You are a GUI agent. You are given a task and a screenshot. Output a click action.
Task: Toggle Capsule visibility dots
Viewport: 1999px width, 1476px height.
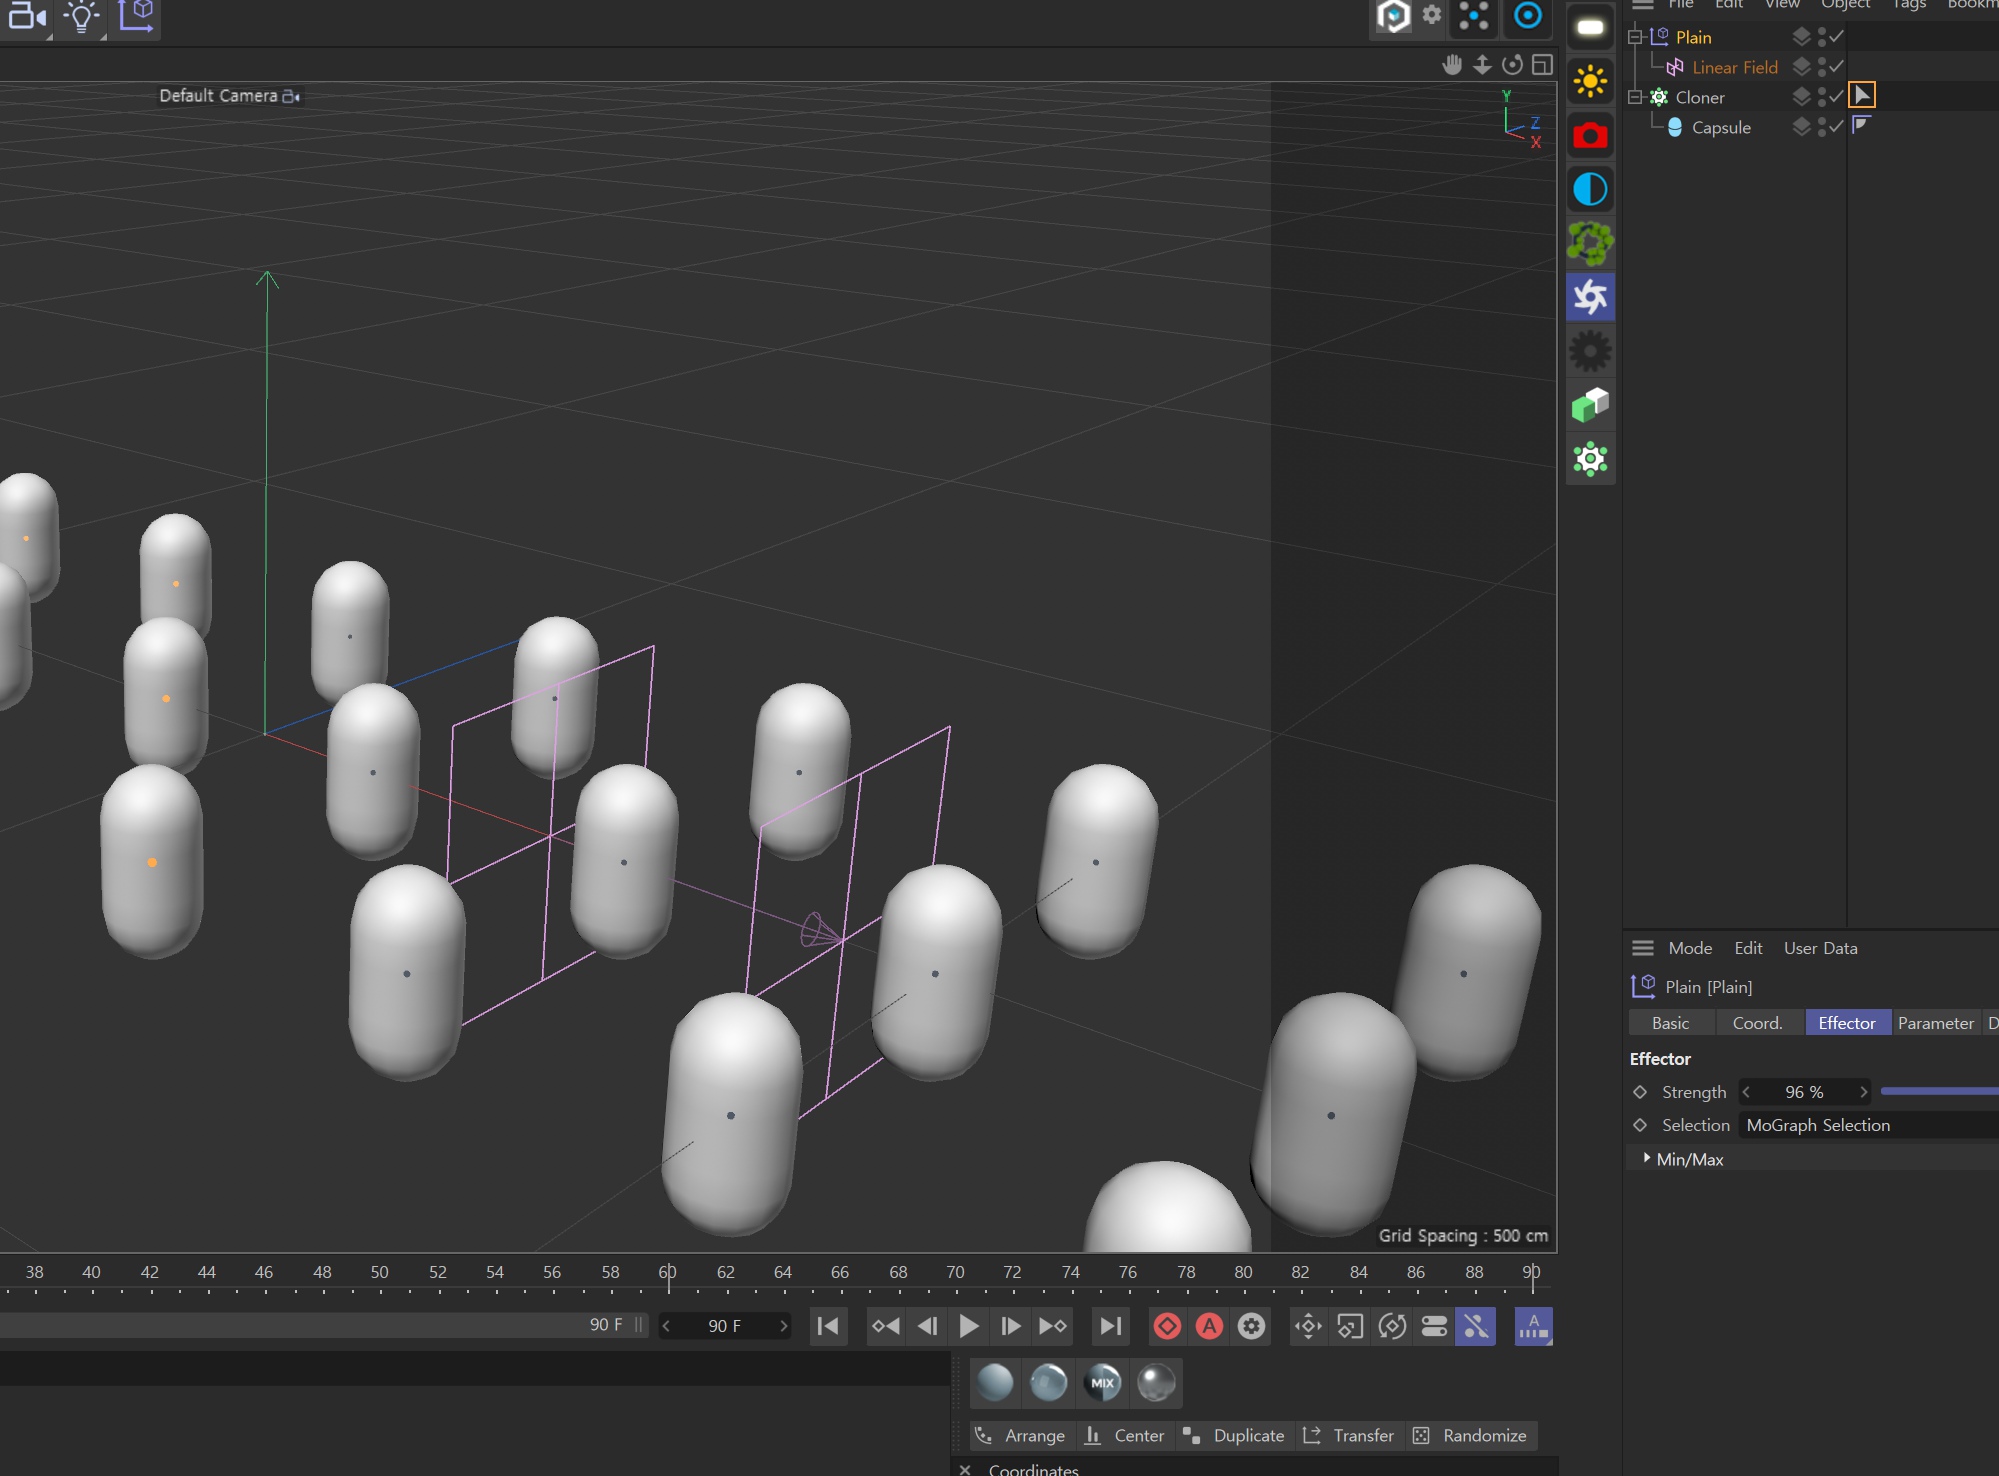click(x=1822, y=127)
